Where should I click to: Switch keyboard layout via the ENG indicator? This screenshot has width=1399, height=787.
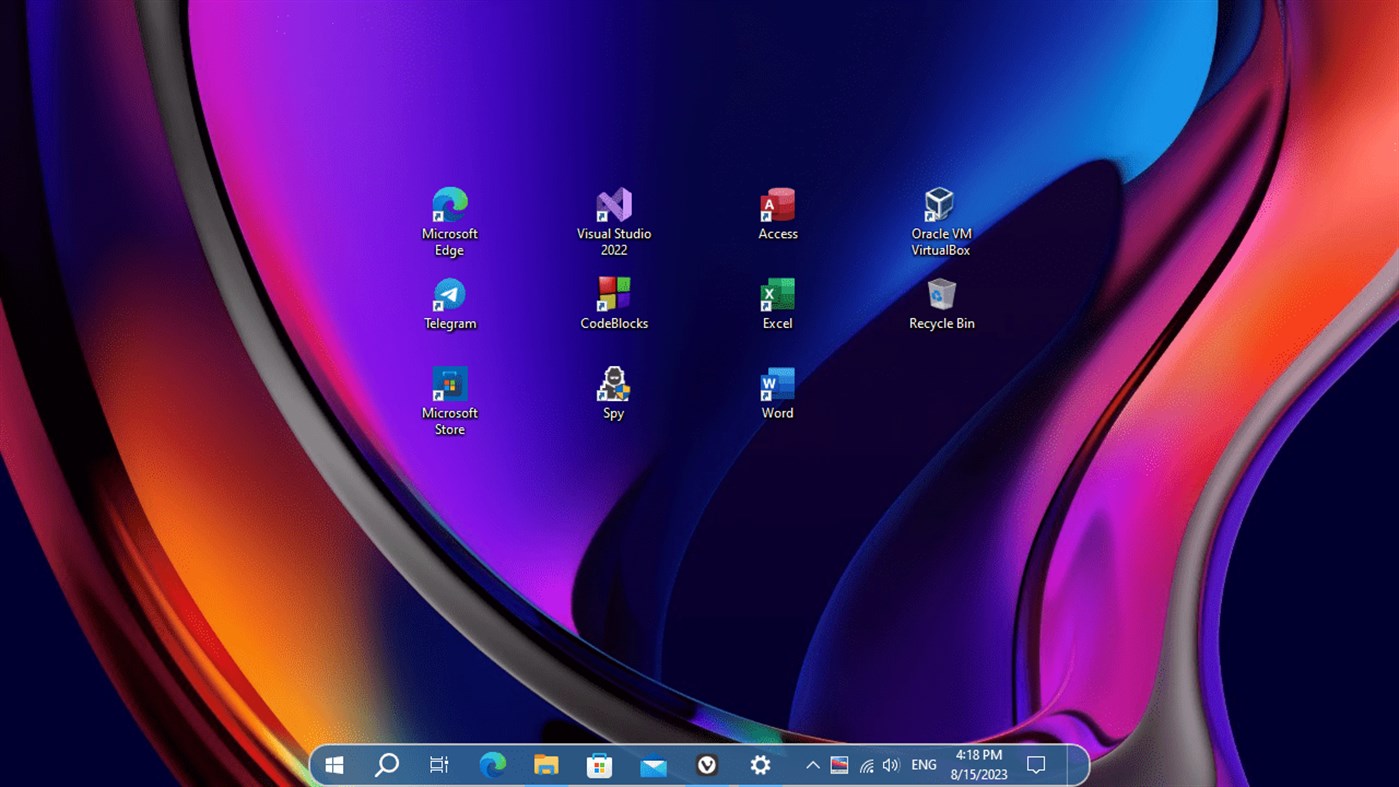pos(922,764)
